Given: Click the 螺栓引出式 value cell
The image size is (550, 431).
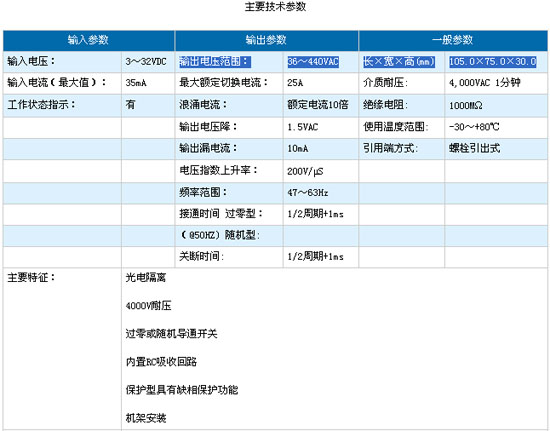Looking at the screenshot, I should (496, 148).
